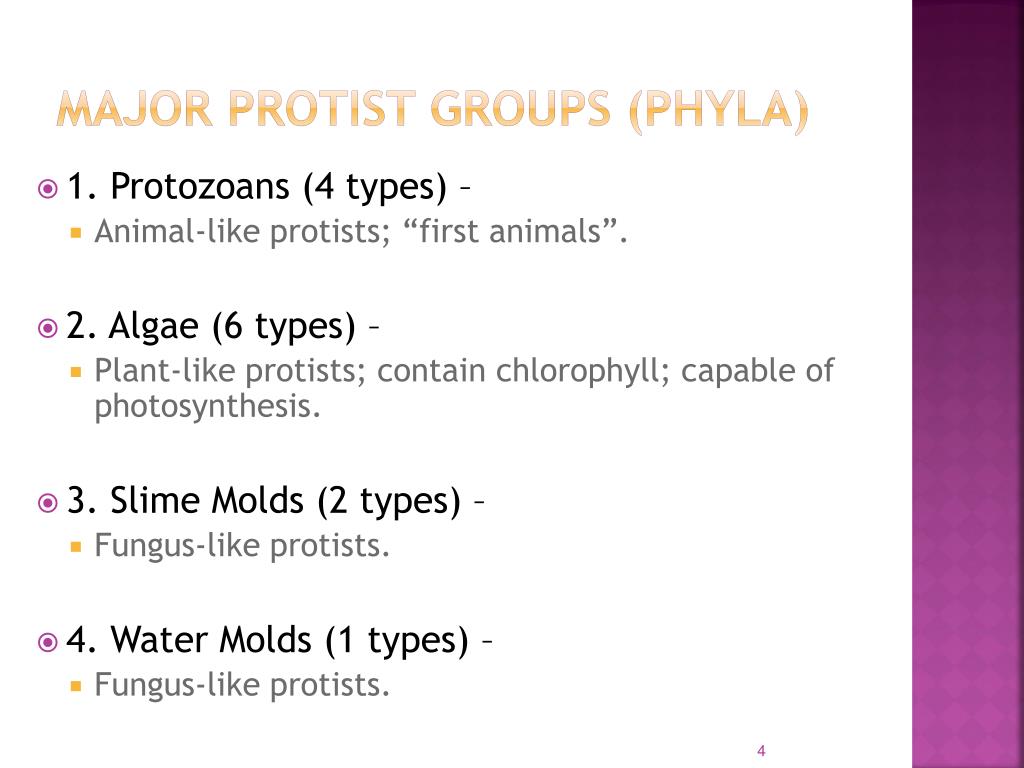Click the slide number 4
This screenshot has width=1024, height=768.
[x=761, y=751]
